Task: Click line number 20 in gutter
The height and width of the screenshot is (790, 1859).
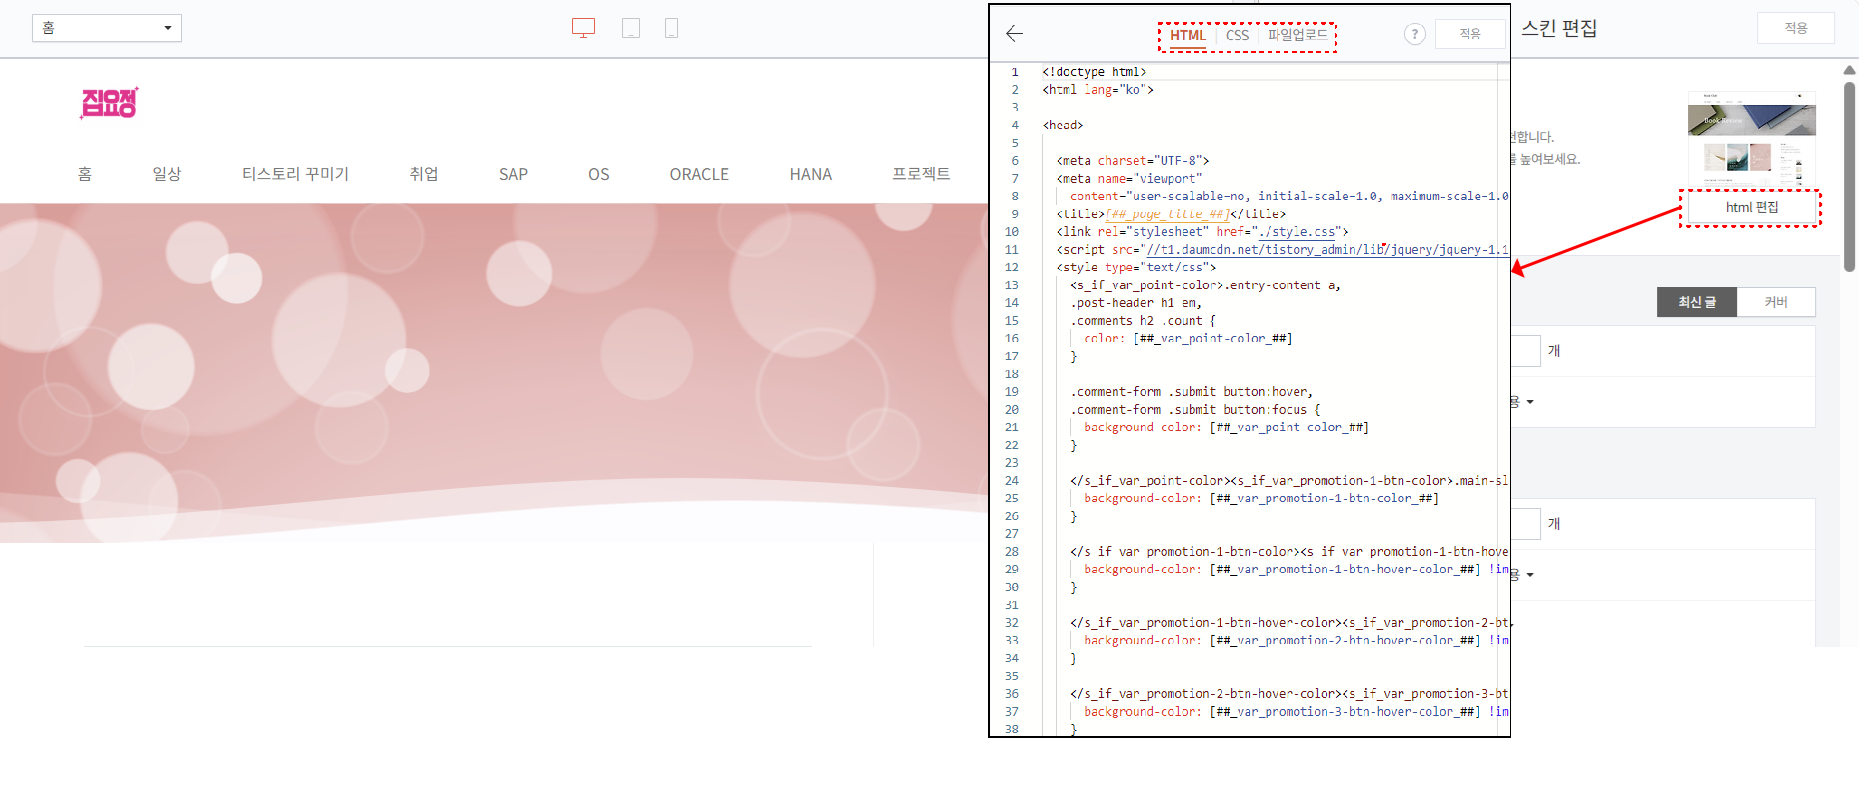Action: (x=1012, y=410)
